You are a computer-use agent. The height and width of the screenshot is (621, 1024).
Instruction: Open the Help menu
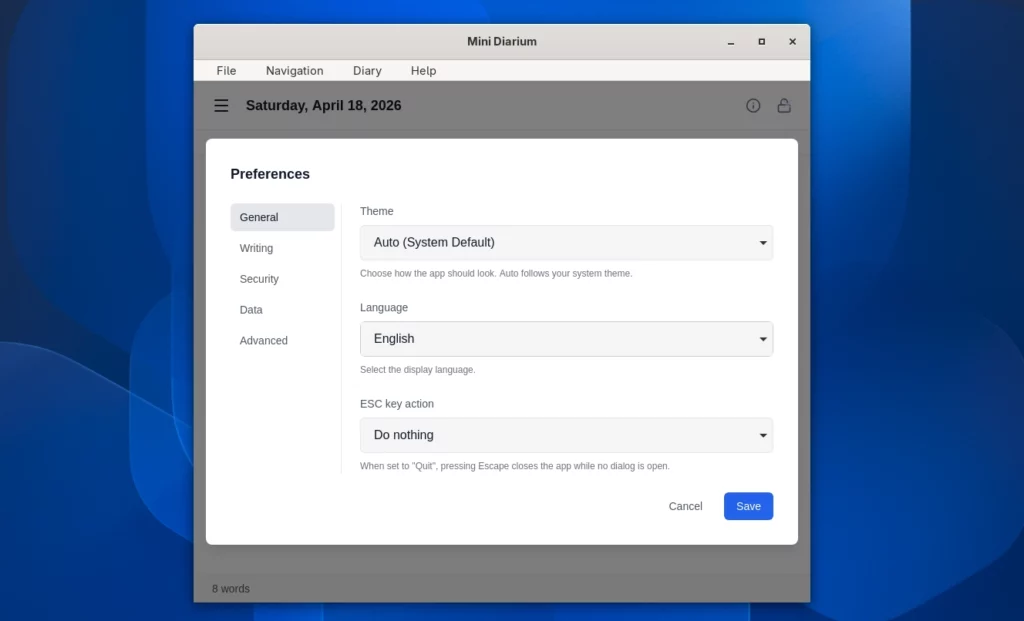423,71
